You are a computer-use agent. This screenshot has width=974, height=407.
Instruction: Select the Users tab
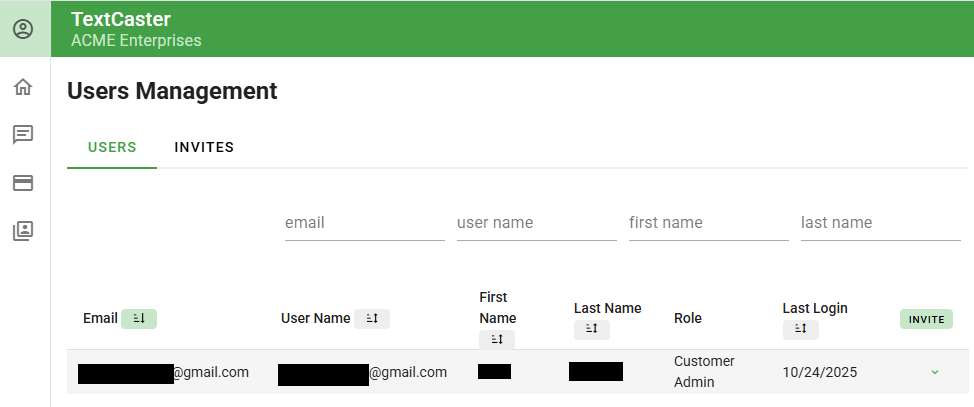(112, 147)
